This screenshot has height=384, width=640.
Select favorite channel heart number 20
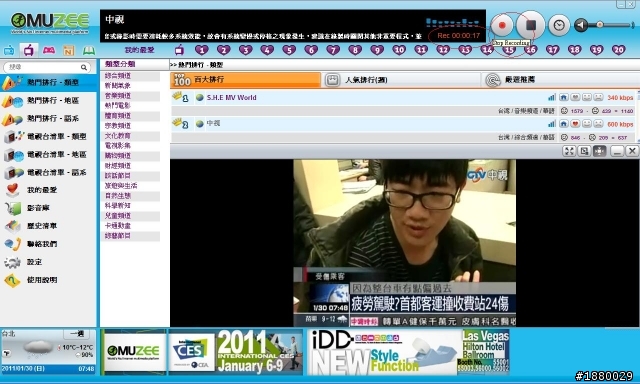coord(619,50)
